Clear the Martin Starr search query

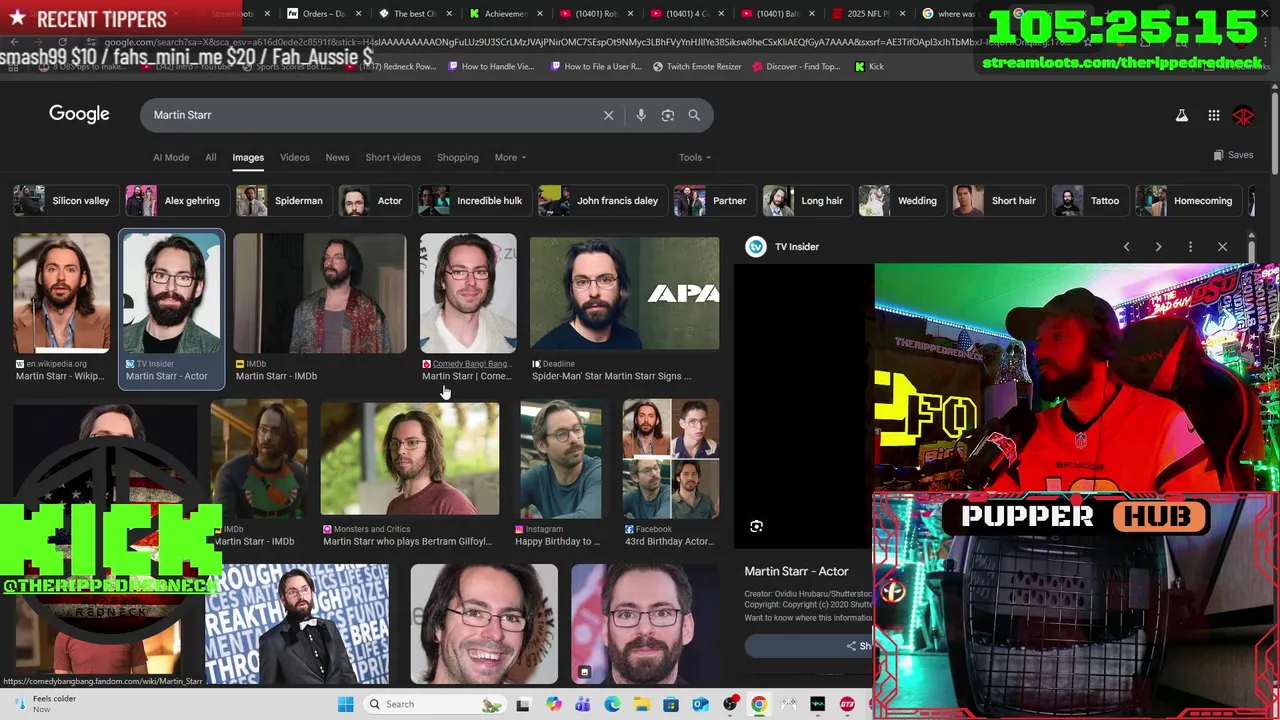coord(608,115)
